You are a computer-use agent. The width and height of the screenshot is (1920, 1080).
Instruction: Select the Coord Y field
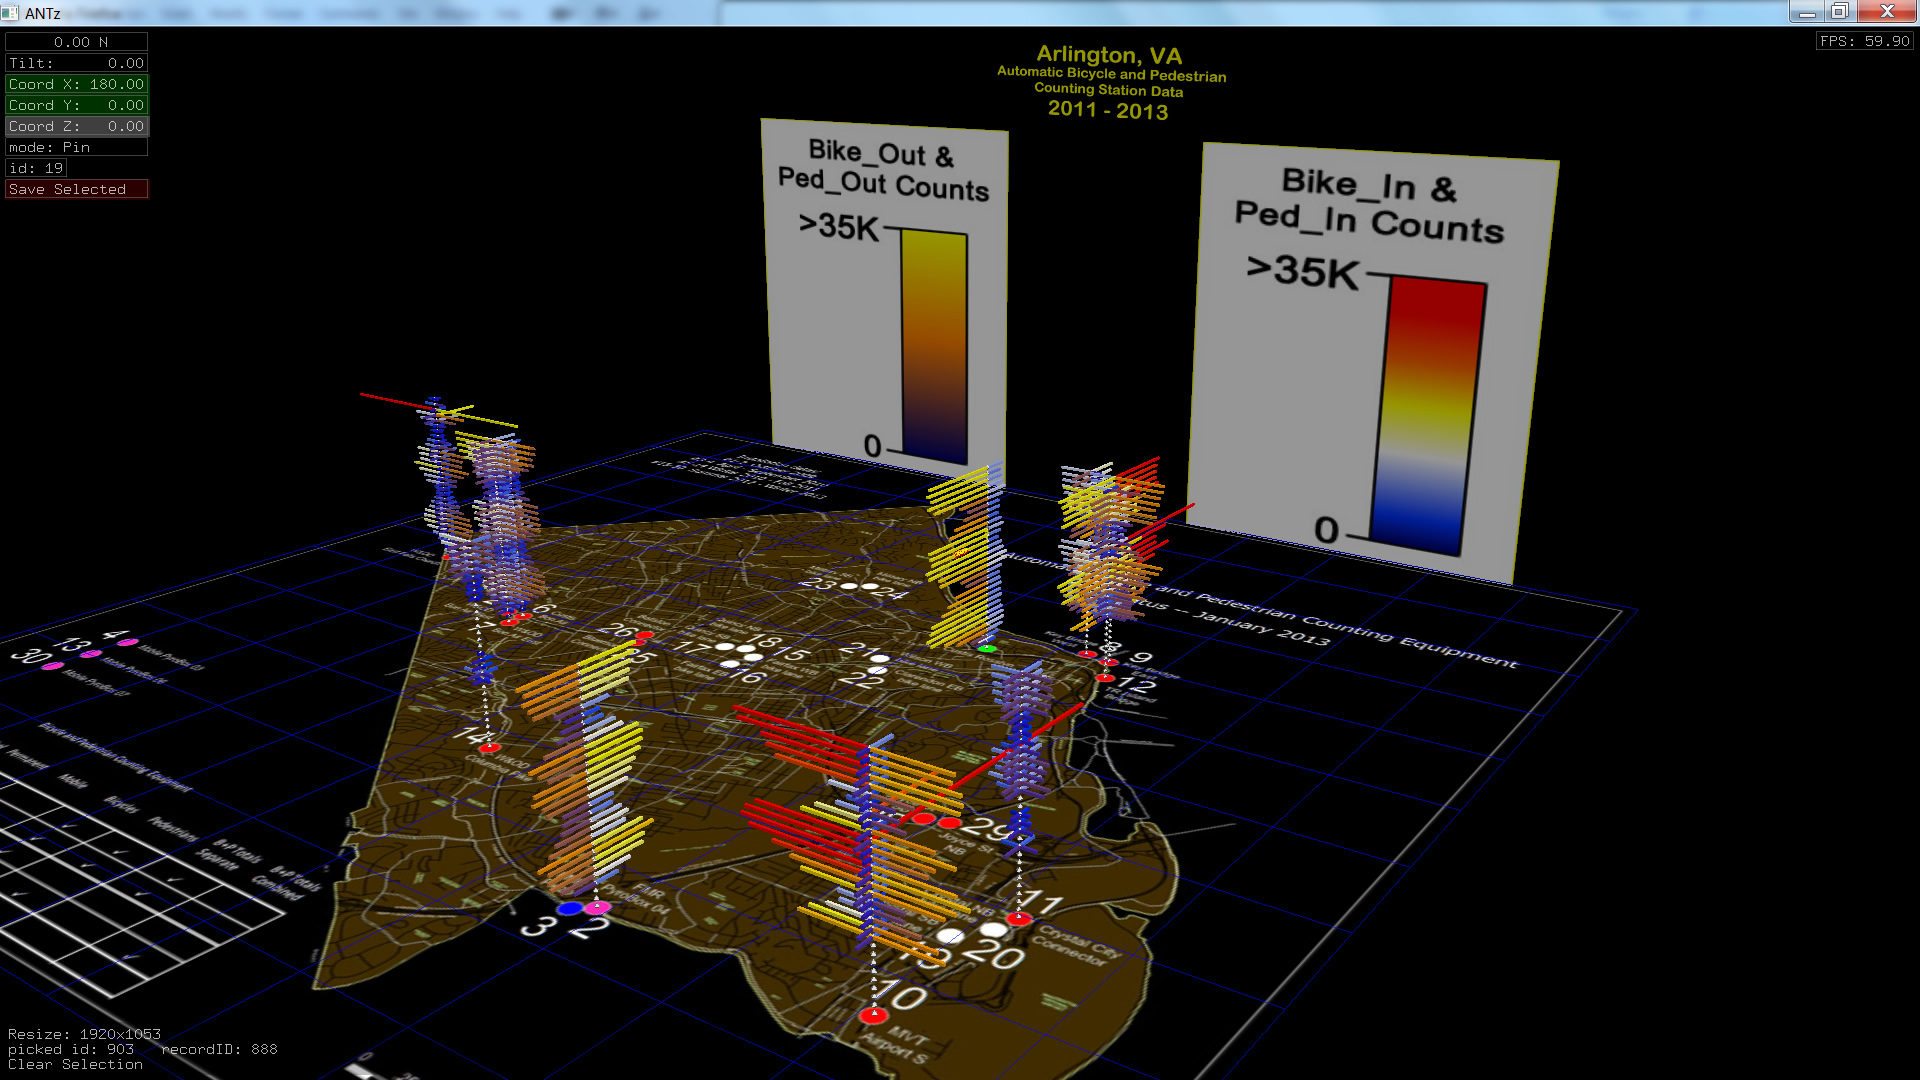click(x=77, y=105)
